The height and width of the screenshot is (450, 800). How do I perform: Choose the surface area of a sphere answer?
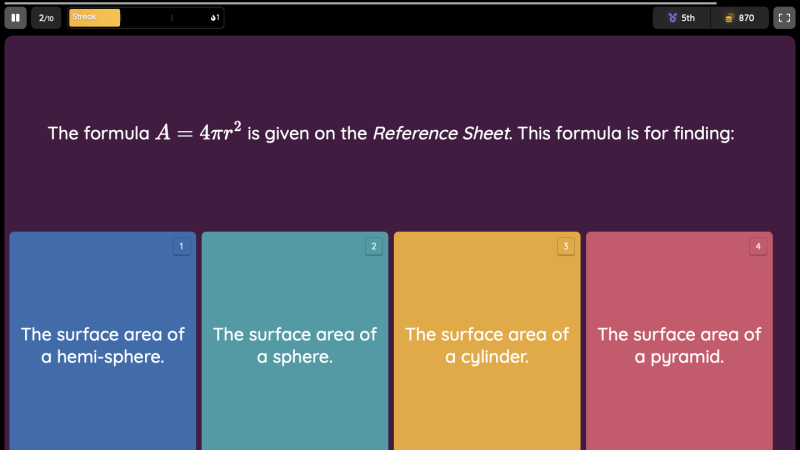tap(295, 341)
